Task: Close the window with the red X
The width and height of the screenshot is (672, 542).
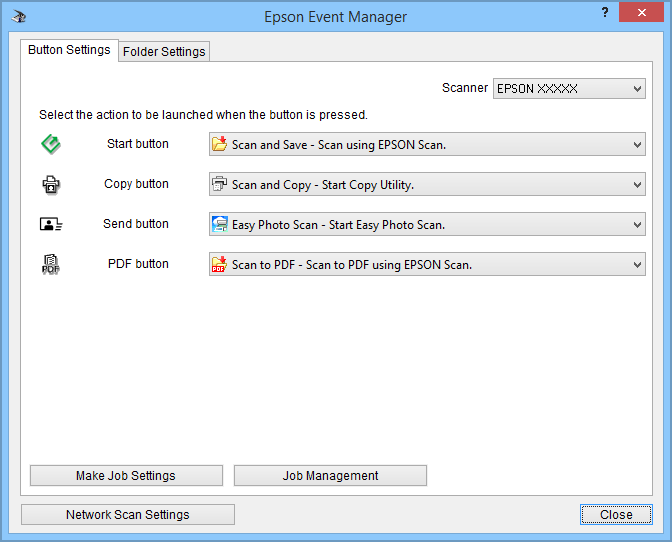Action: click(641, 12)
